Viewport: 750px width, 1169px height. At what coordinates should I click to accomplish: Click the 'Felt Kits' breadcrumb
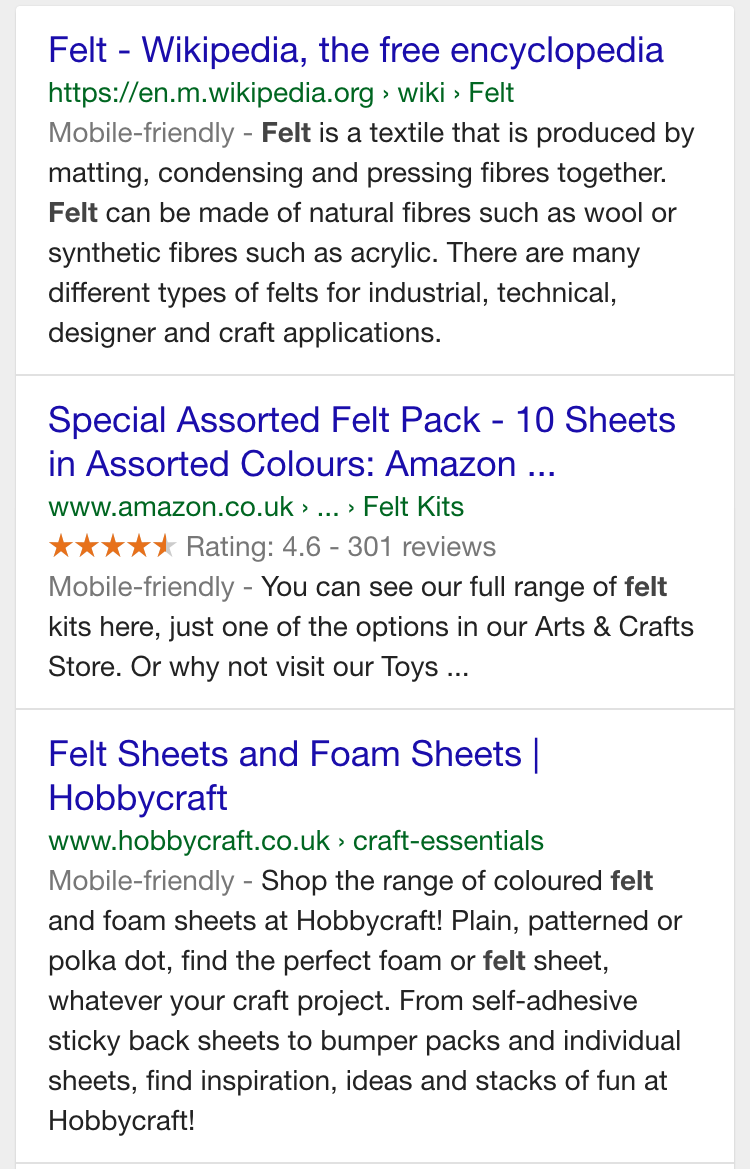413,506
